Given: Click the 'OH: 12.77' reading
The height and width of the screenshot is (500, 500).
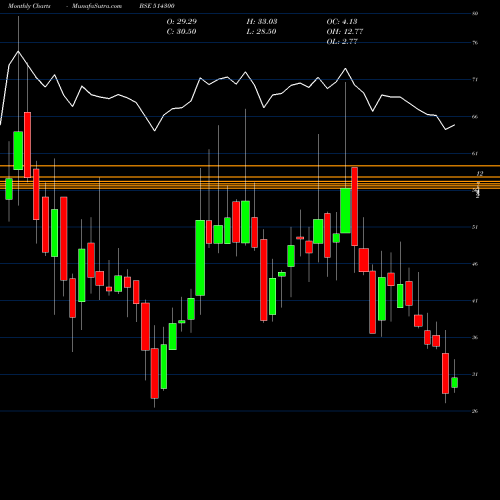Looking at the screenshot, I should click(x=345, y=31).
